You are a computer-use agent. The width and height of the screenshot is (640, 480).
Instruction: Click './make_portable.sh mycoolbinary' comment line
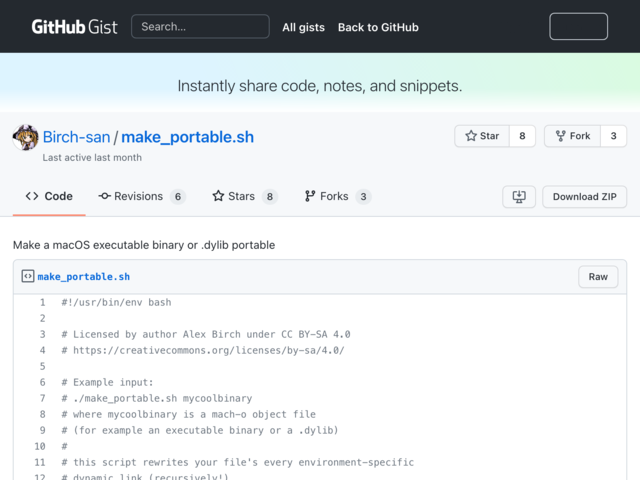click(x=157, y=398)
